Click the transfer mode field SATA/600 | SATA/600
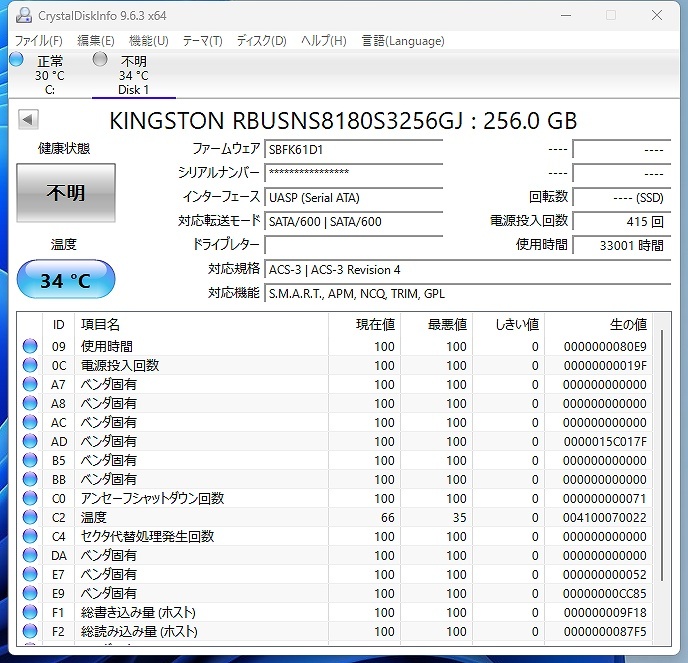 (x=354, y=222)
